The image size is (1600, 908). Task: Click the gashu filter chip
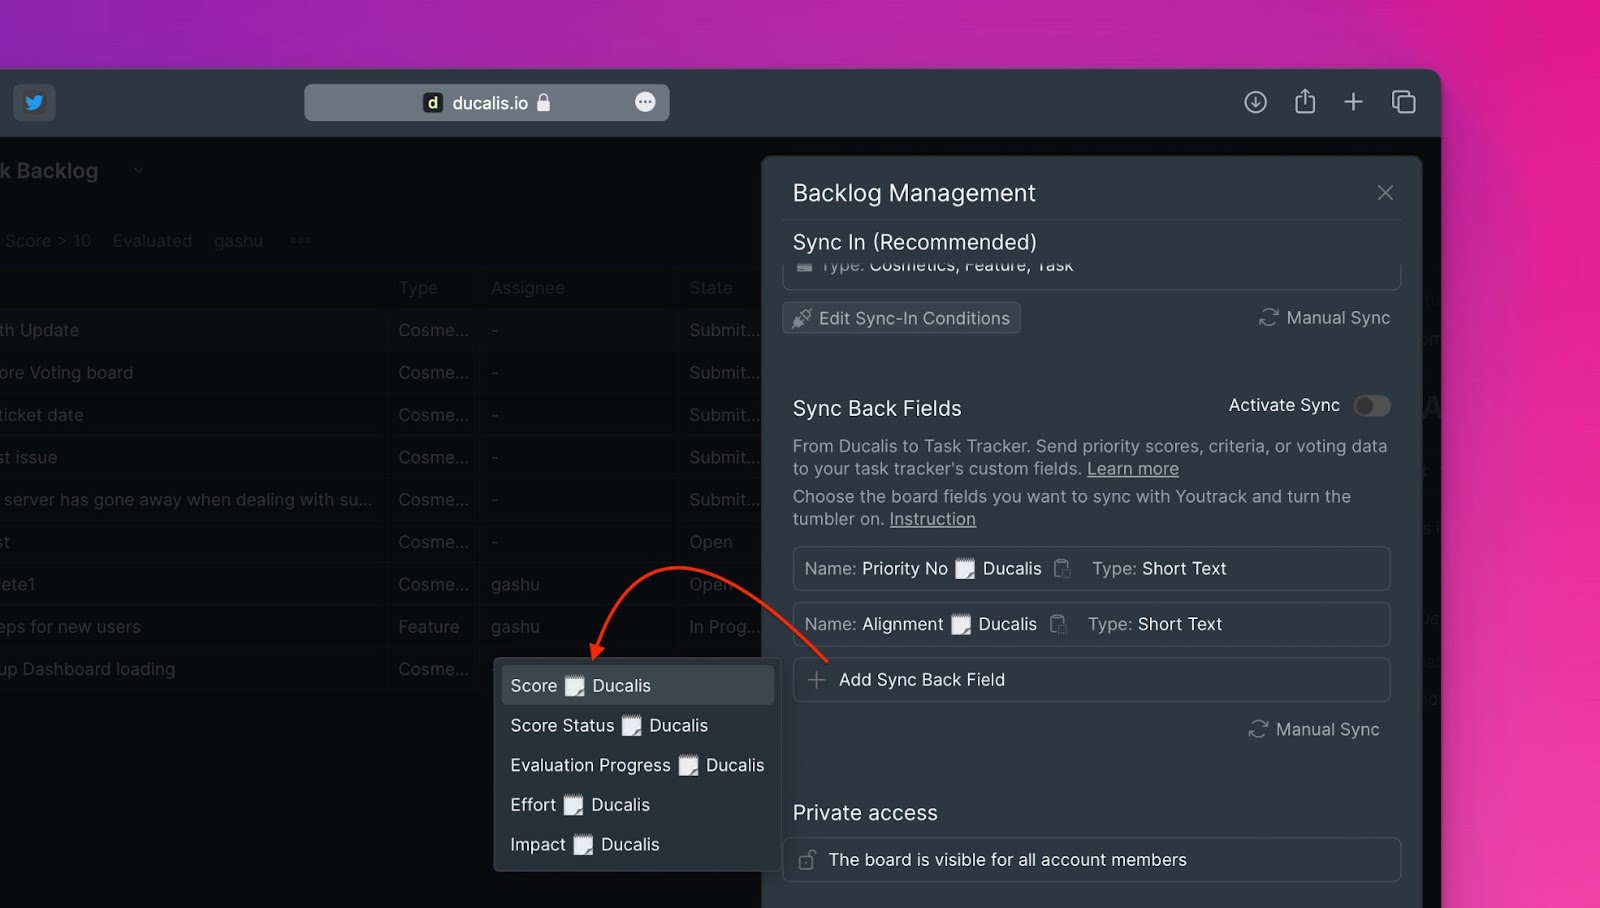238,241
